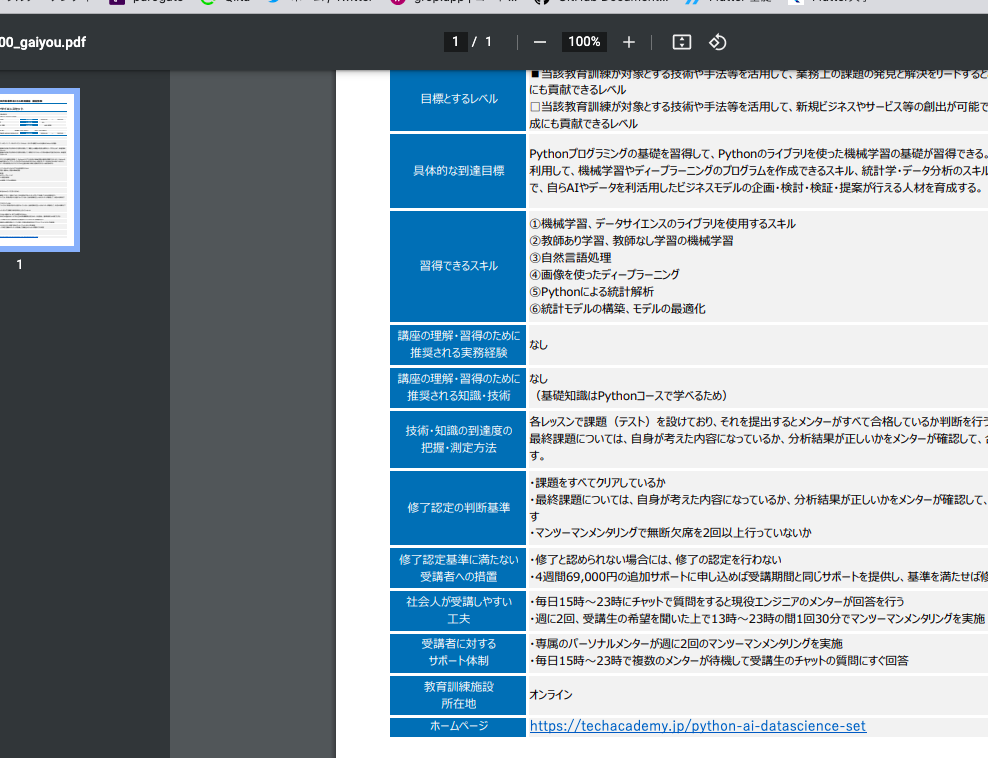988x758 pixels.
Task: Click the 推奨される実務経験 header cell
Action: tap(458, 344)
